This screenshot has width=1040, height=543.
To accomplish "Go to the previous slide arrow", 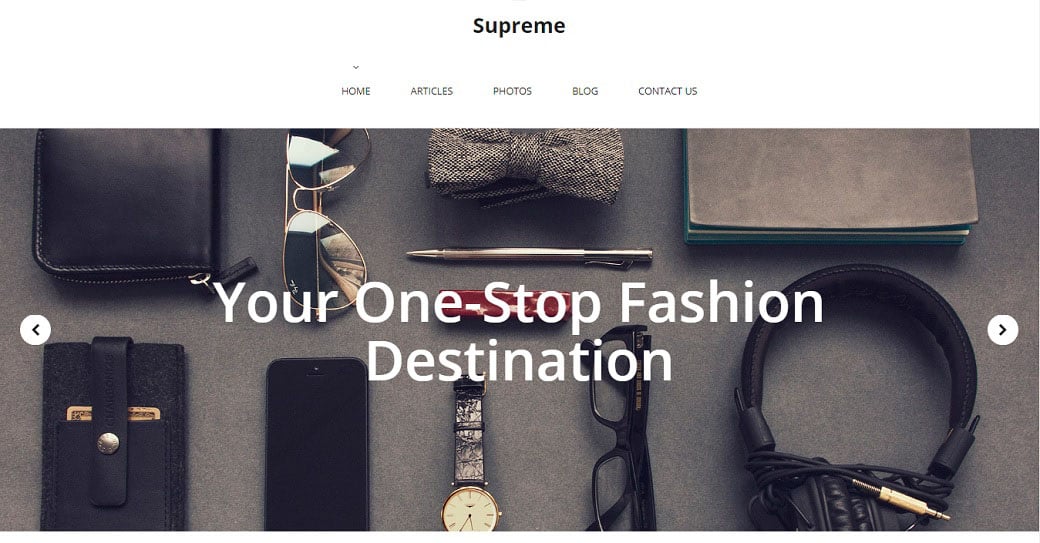I will point(35,330).
